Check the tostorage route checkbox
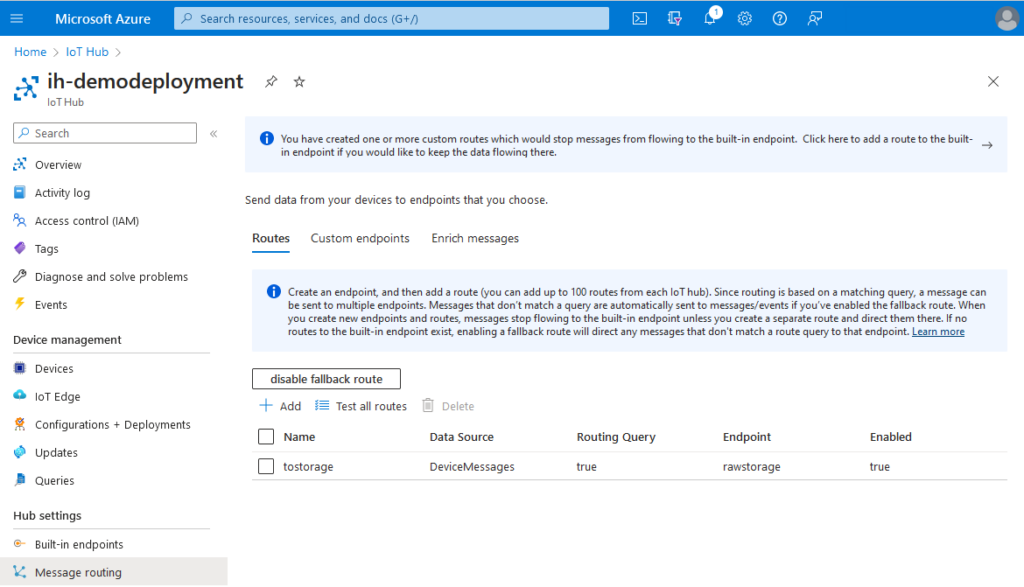This screenshot has height=587, width=1024. (266, 466)
